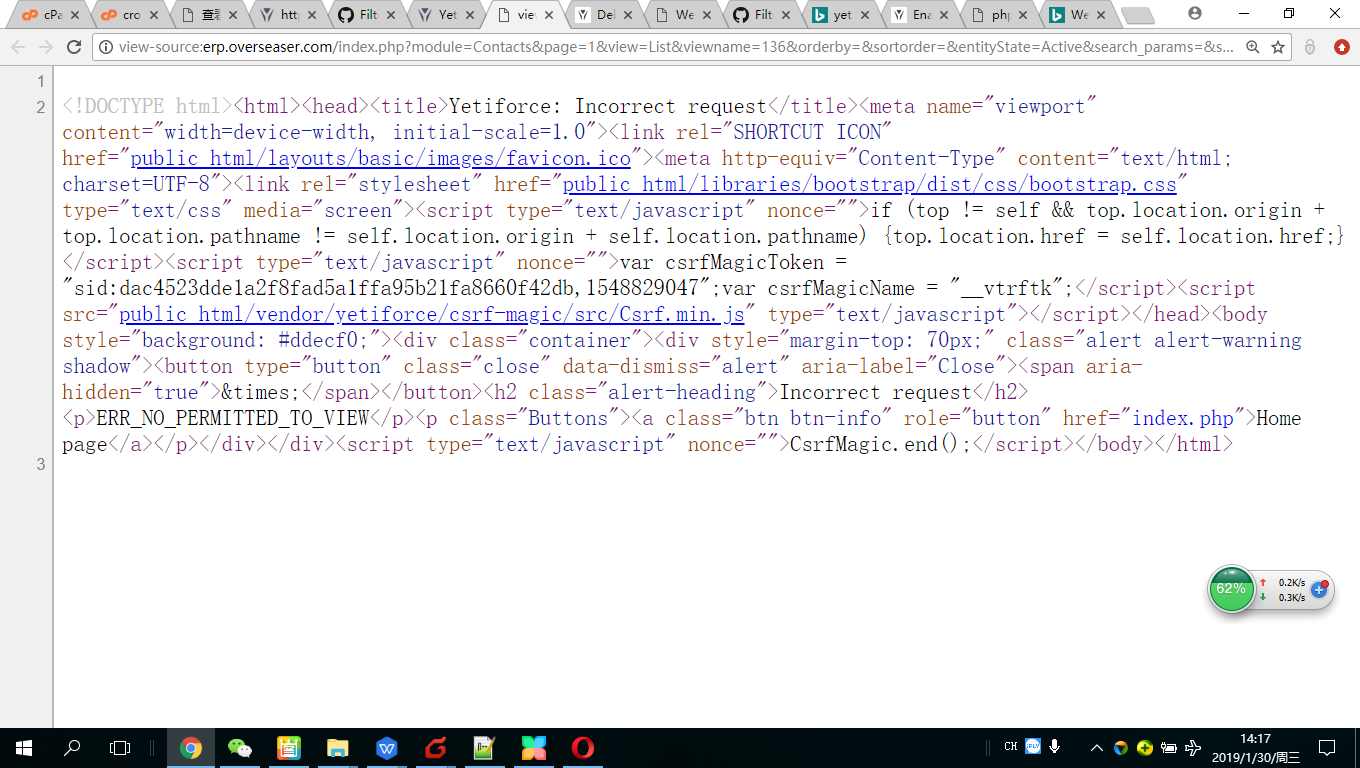Open the colorful pinwheel taskbar app
The height and width of the screenshot is (768, 1360).
coord(534,747)
